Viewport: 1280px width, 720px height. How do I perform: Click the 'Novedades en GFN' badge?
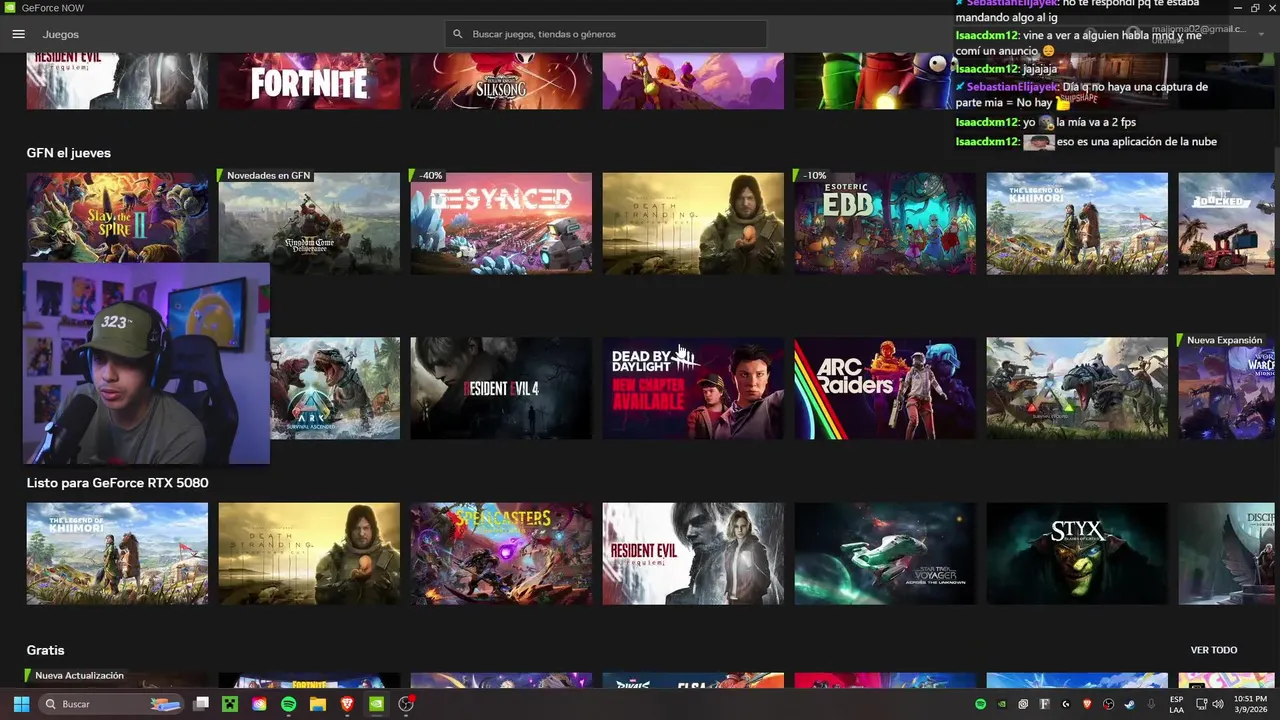pyautogui.click(x=267, y=175)
